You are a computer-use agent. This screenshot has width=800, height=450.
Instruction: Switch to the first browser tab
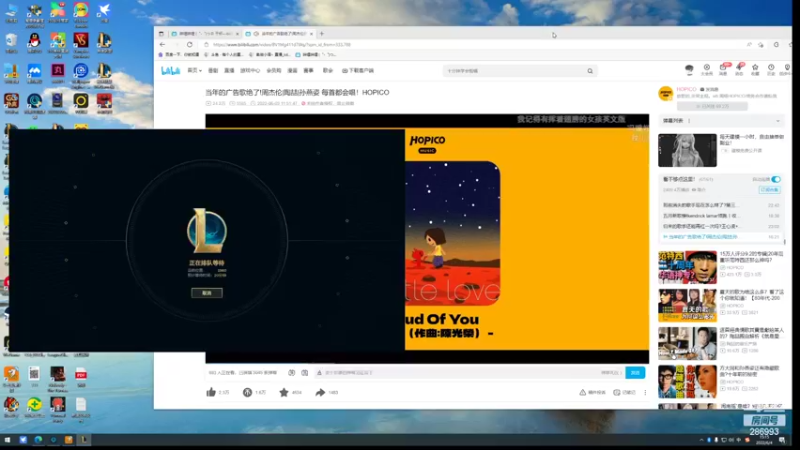pyautogui.click(x=205, y=34)
